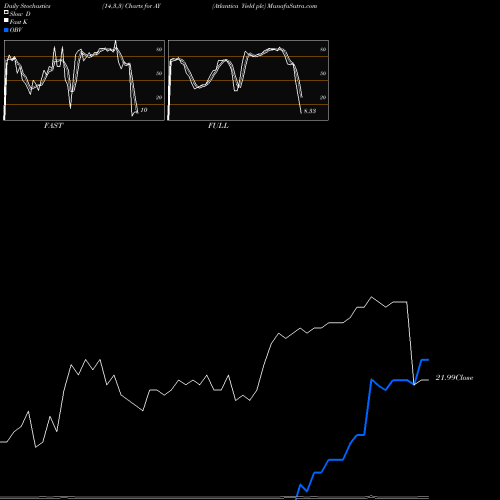Click the MunafaSutra.com label
500x500 pixels.
click(x=292, y=6)
